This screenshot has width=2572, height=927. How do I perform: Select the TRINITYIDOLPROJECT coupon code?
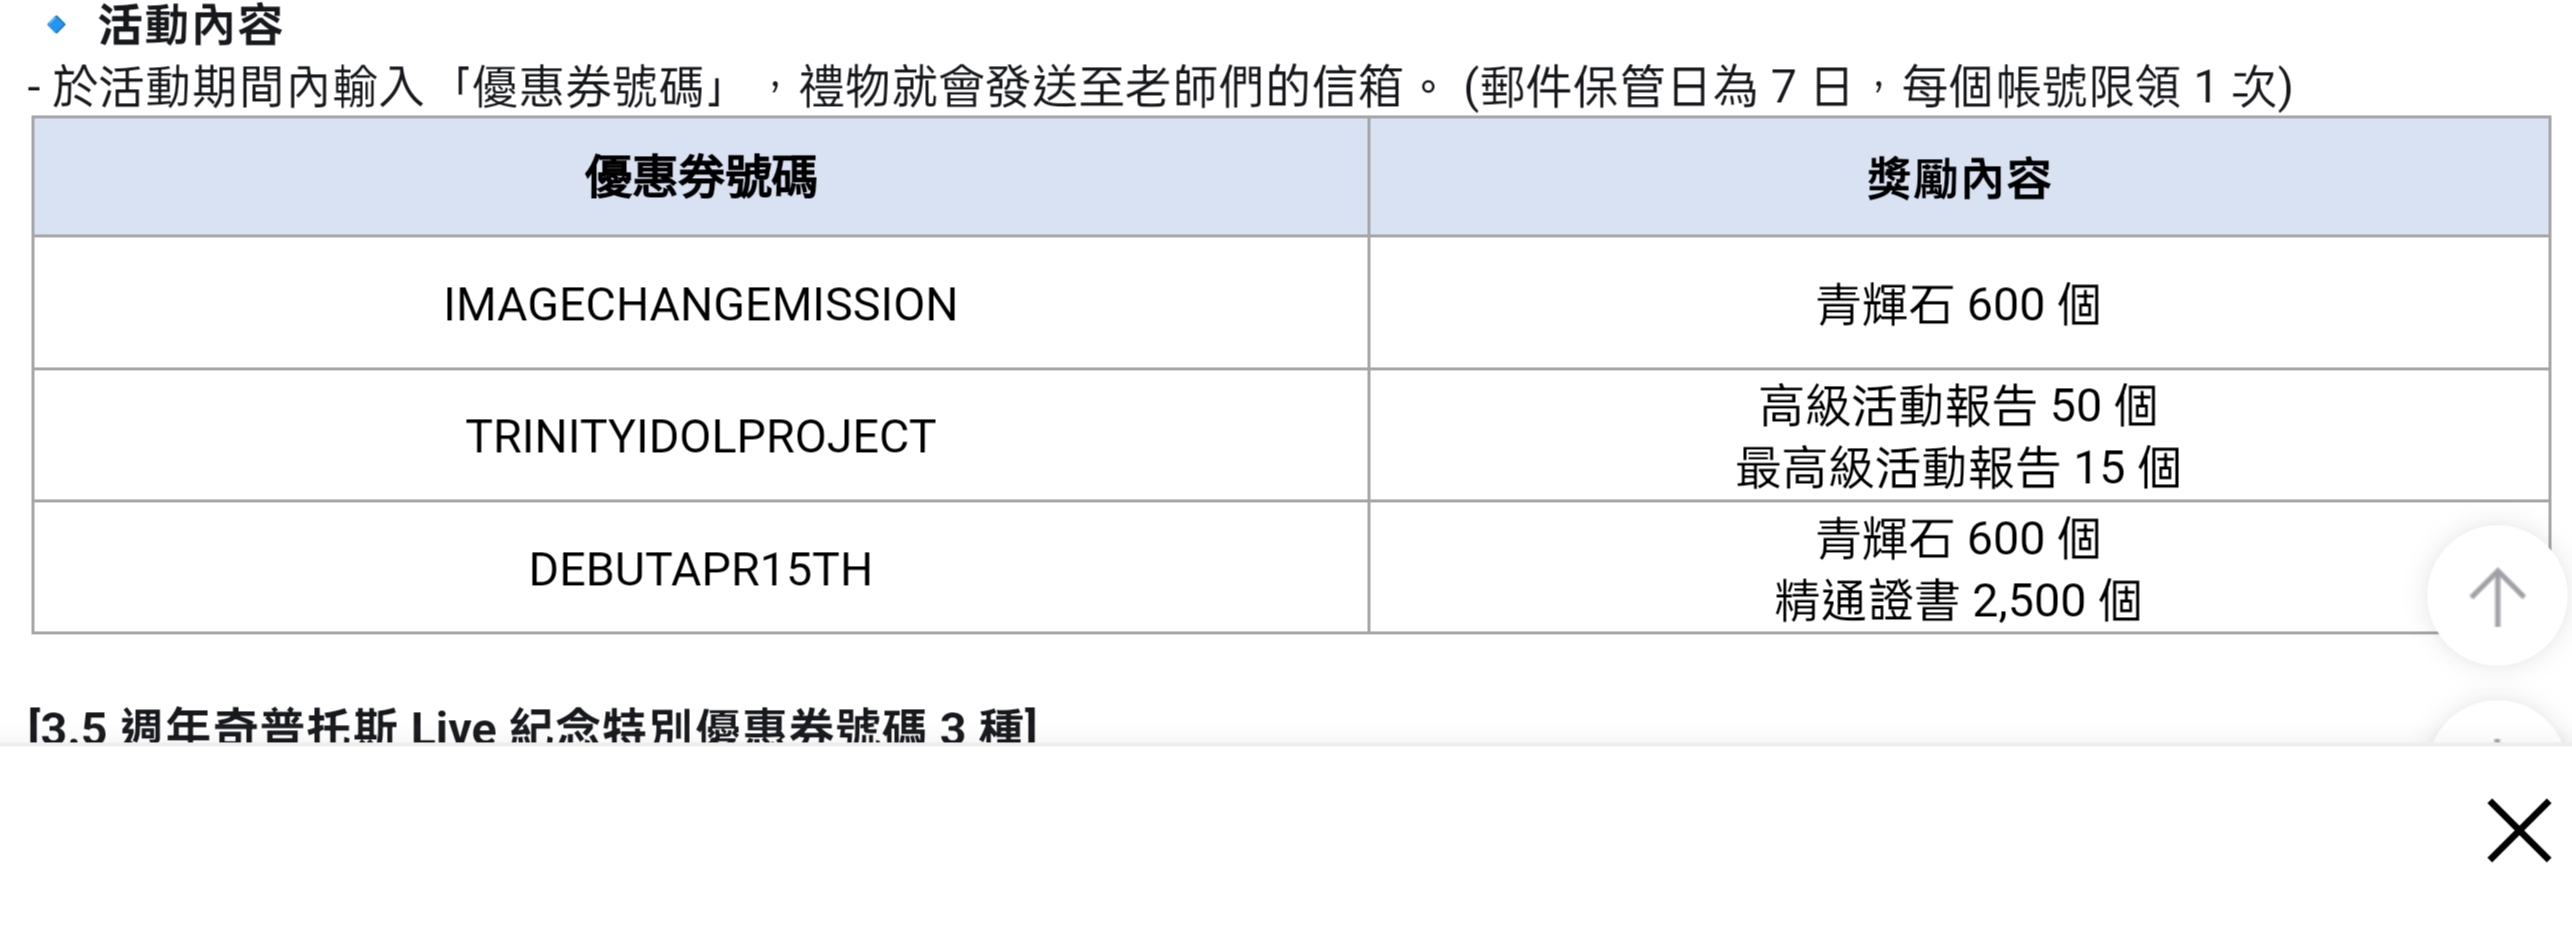point(700,436)
